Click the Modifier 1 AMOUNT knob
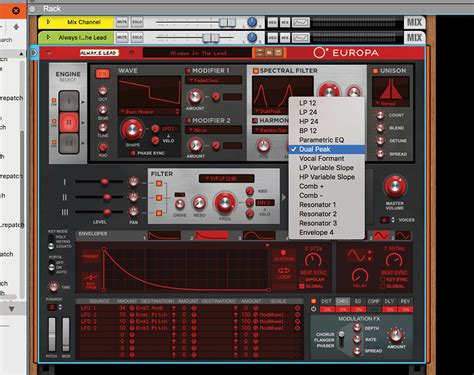 pos(195,97)
